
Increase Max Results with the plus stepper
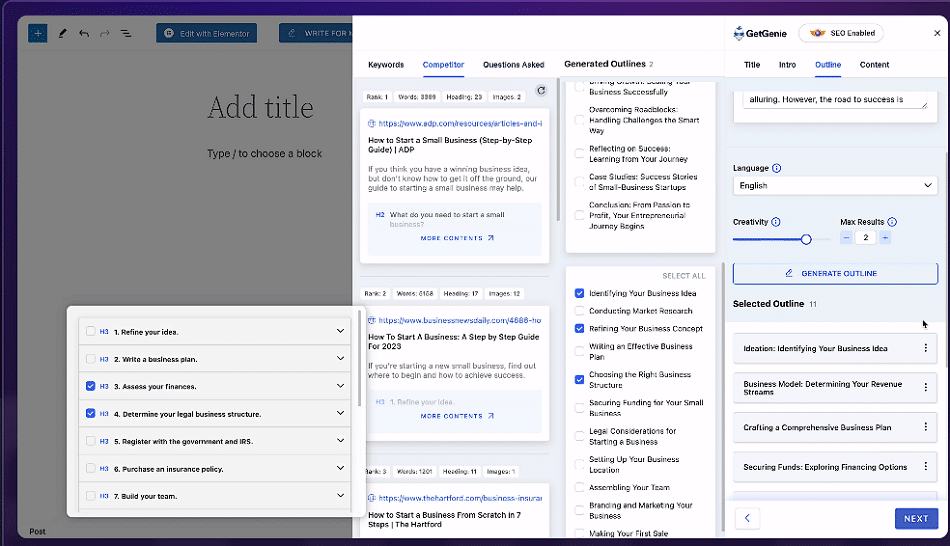(885, 238)
